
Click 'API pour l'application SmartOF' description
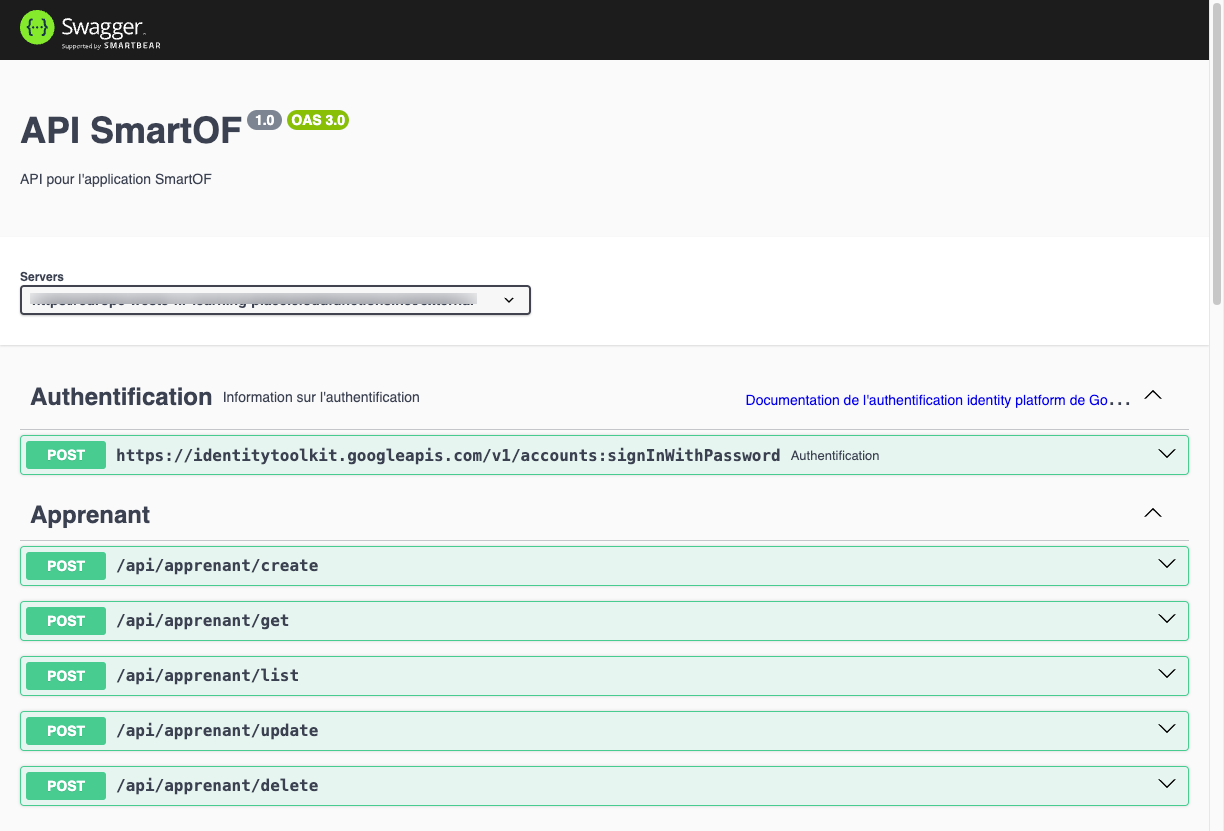(116, 179)
